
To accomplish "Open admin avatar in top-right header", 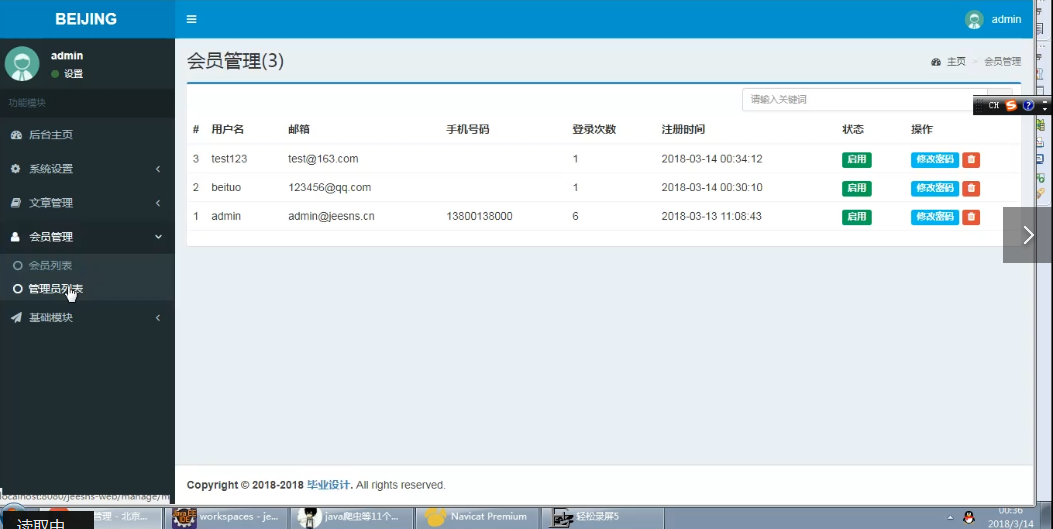I will pyautogui.click(x=974, y=19).
